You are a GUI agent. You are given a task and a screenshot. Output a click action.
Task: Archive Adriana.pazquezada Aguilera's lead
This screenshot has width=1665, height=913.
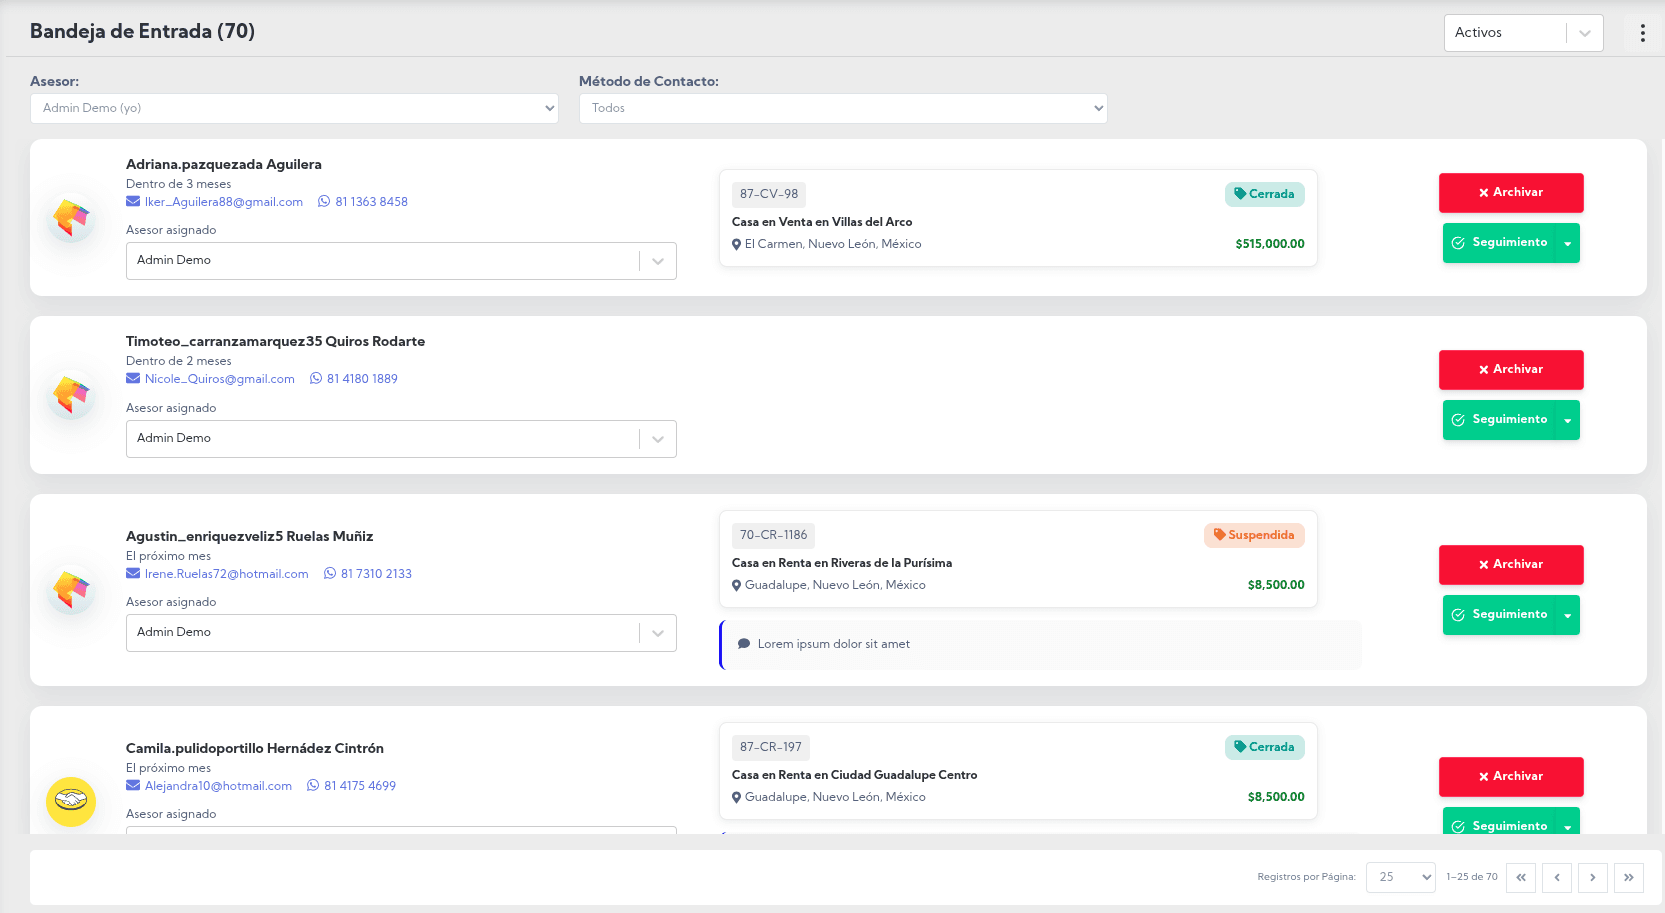[x=1510, y=193]
